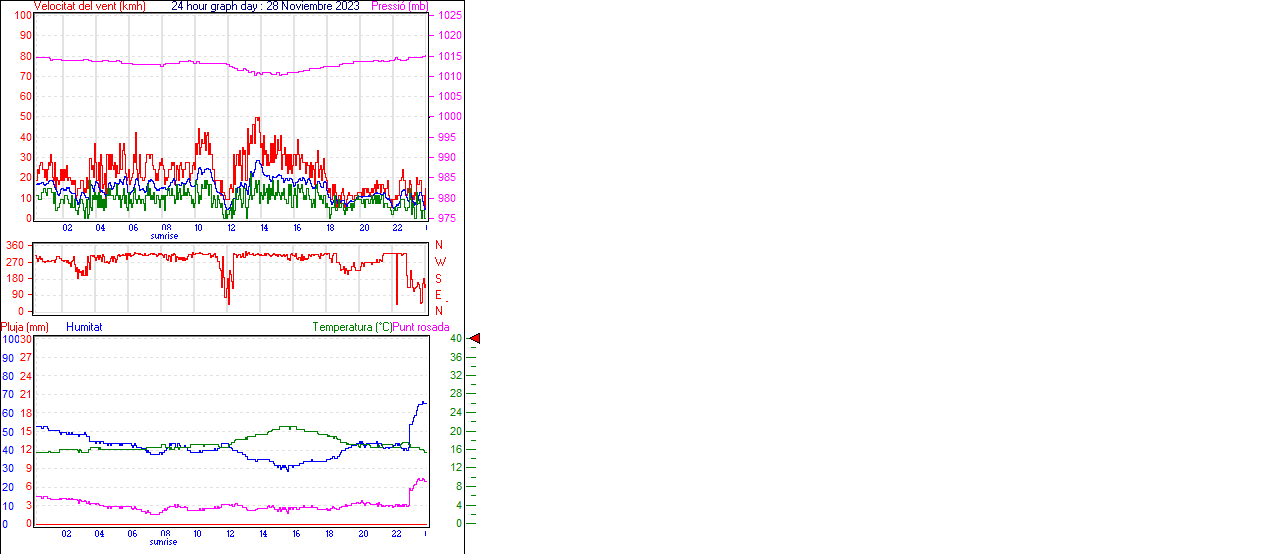This screenshot has height=554, width=1280.
Task: Click the humidity spike at end of day
Action: click(421, 403)
